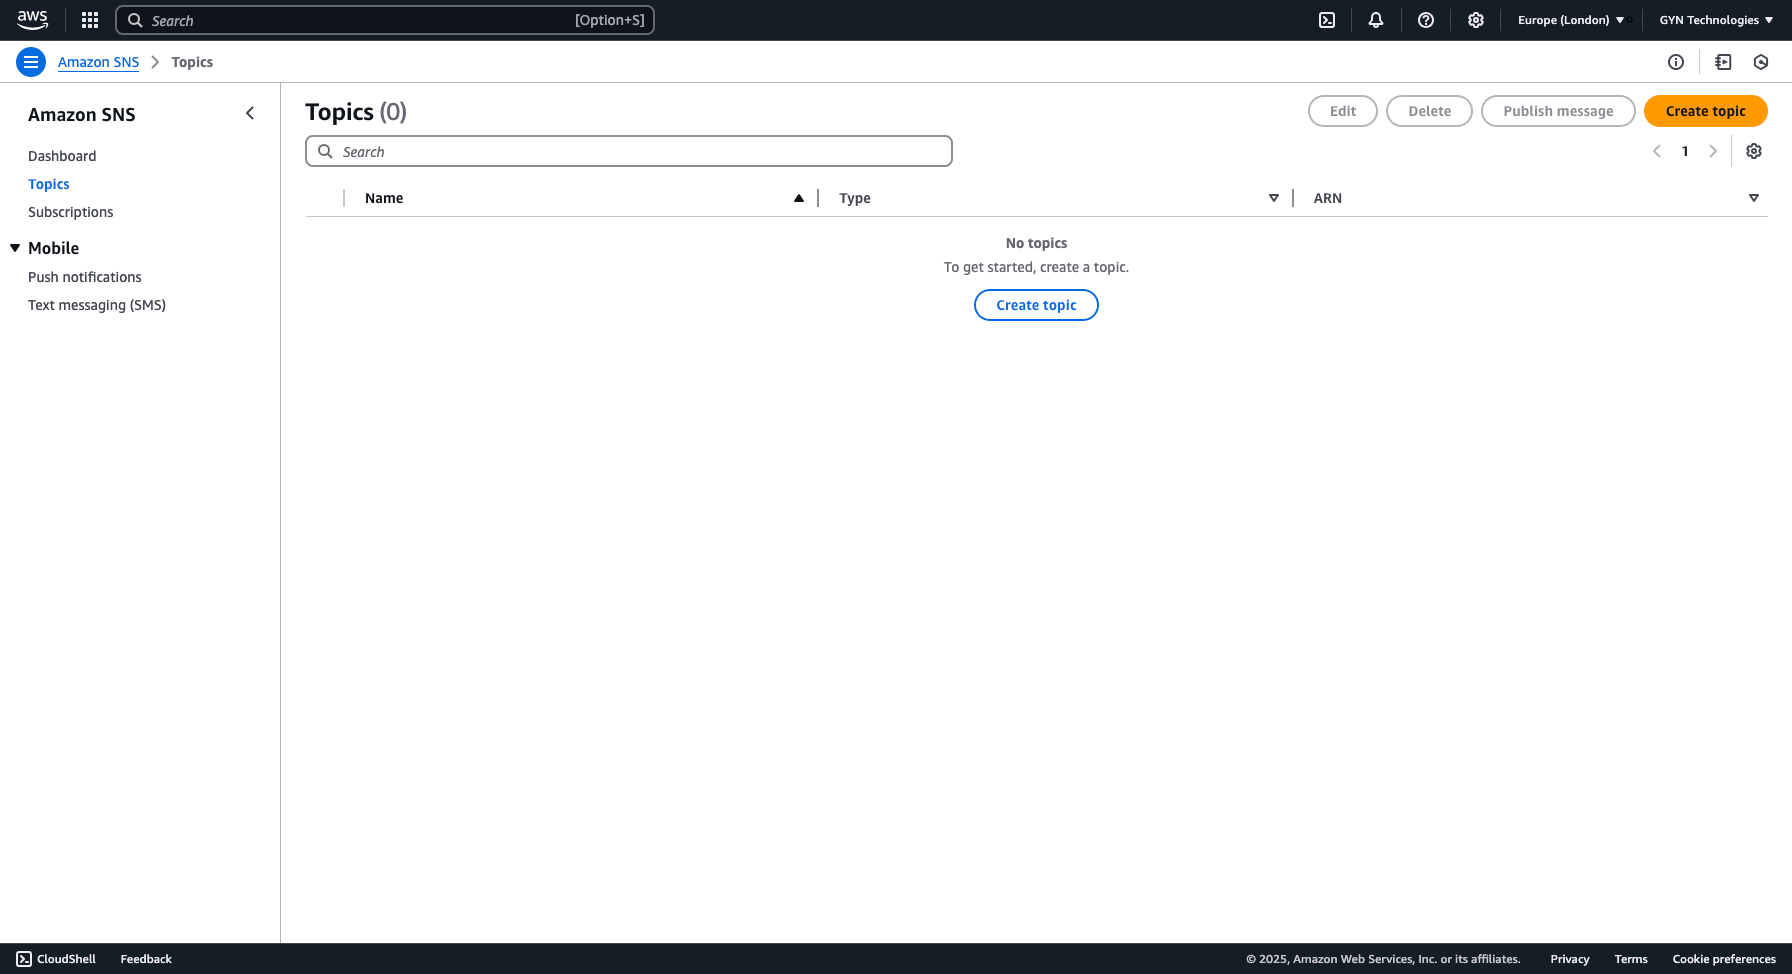The image size is (1792, 974).
Task: Go to Subscriptions in the sidebar
Action: [x=71, y=212]
